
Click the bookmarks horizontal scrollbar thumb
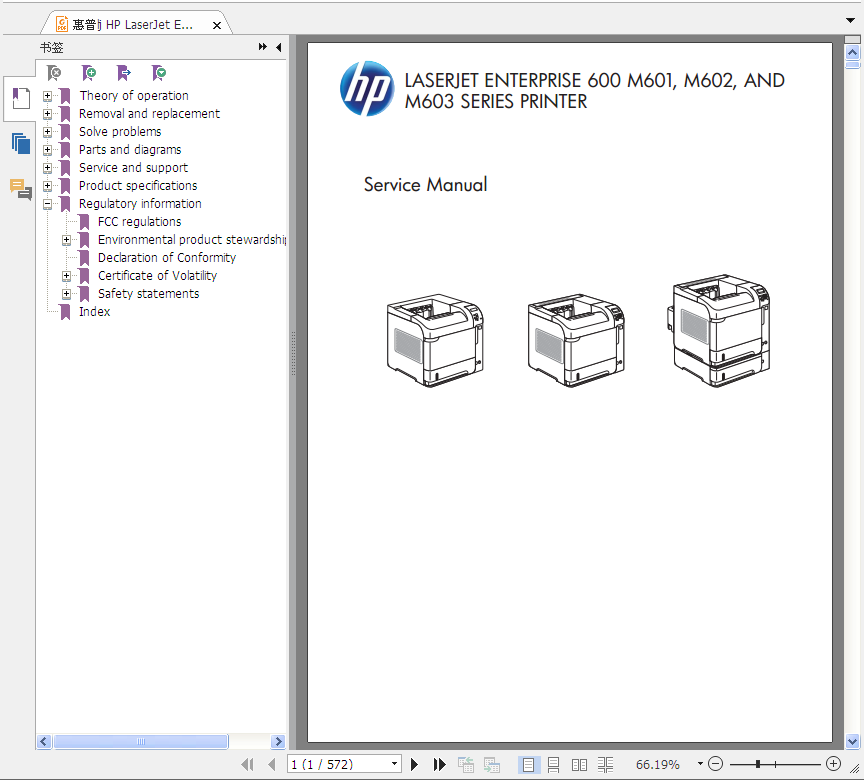click(141, 741)
